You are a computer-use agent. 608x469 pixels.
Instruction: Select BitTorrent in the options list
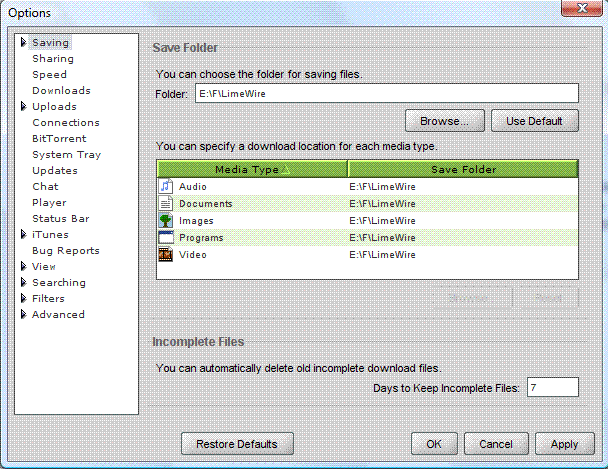(x=59, y=139)
